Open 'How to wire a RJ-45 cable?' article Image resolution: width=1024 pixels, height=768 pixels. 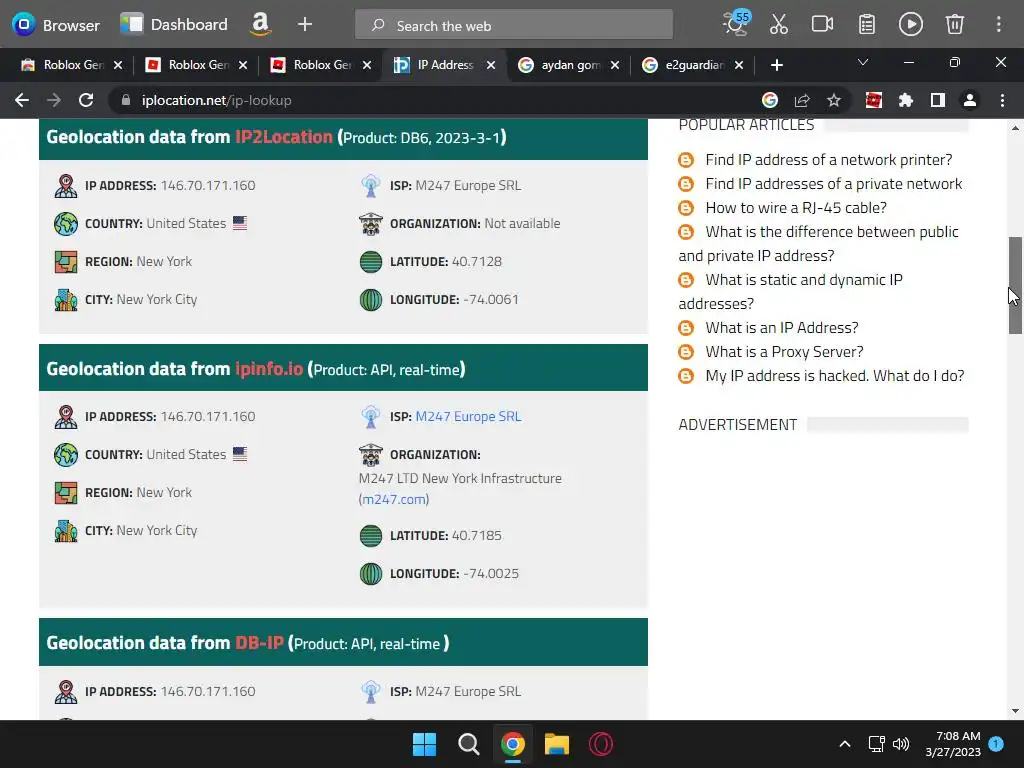tap(796, 208)
